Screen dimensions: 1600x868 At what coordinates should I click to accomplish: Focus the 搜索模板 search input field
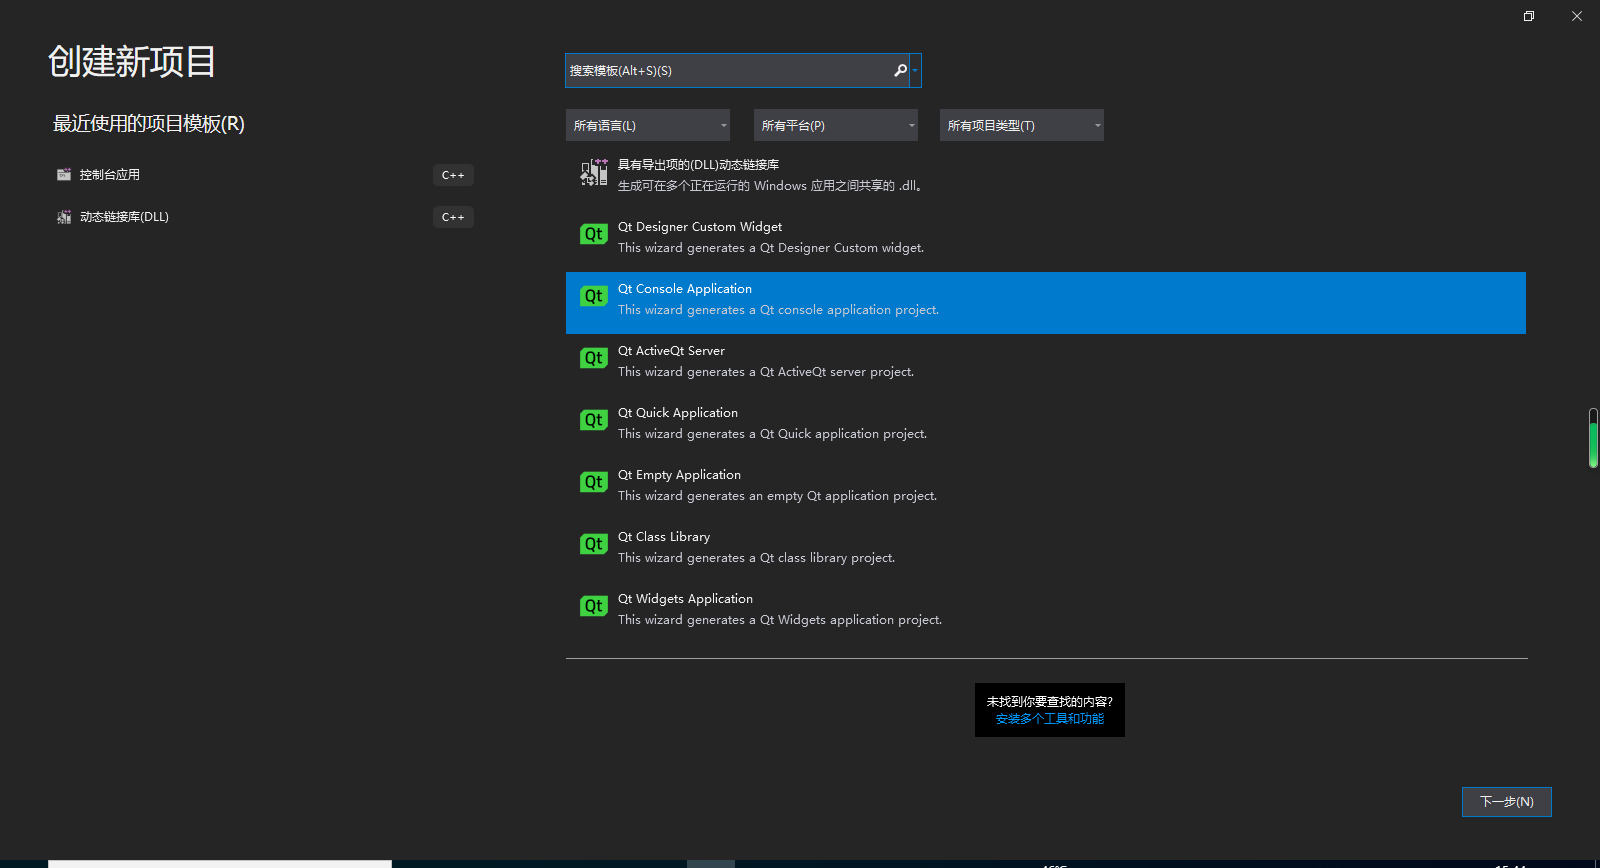(728, 70)
